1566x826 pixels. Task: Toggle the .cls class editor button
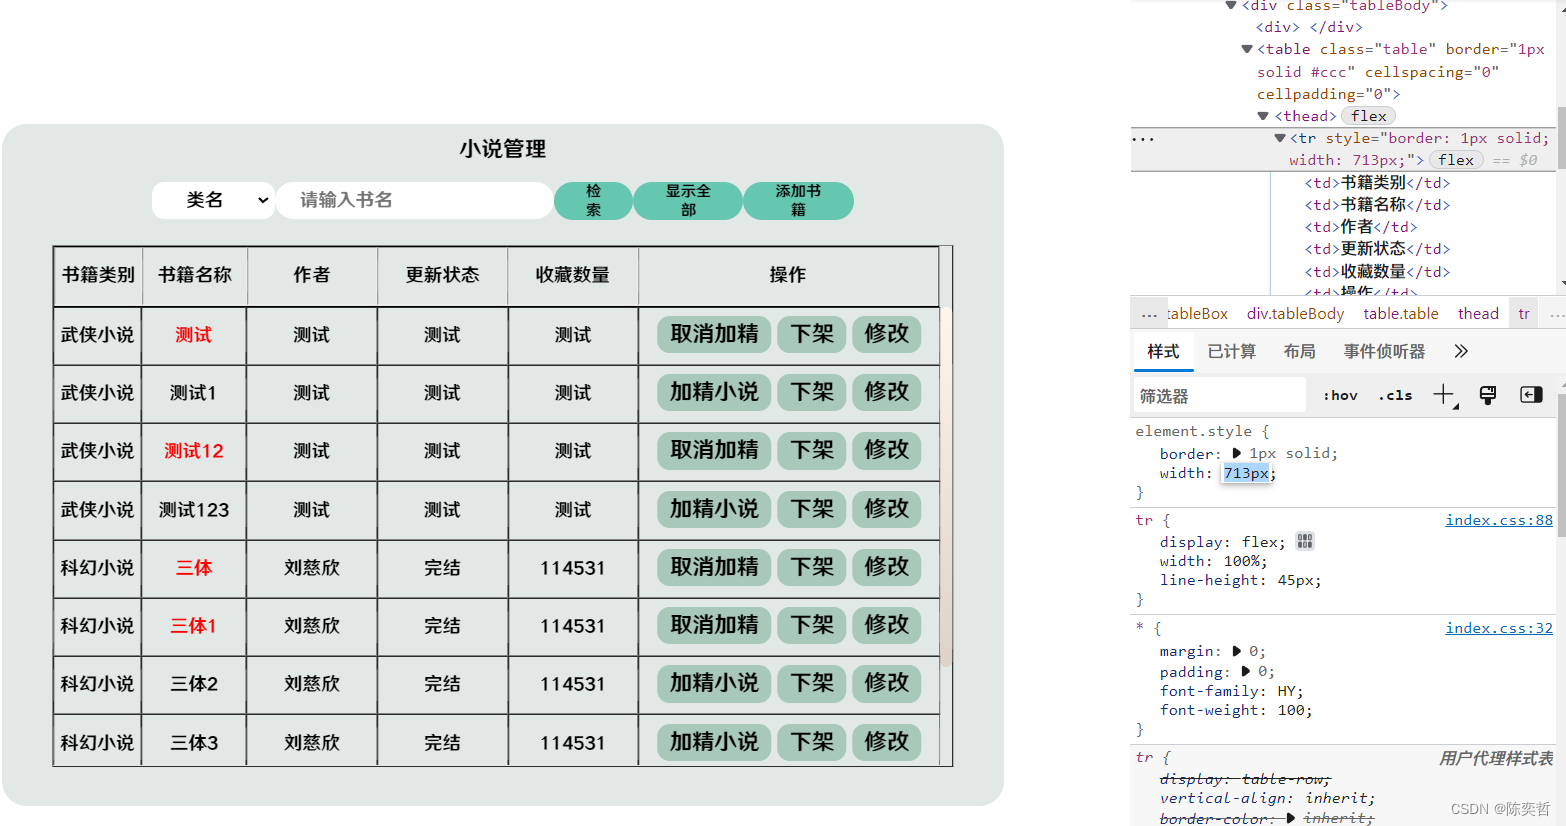tap(1395, 395)
